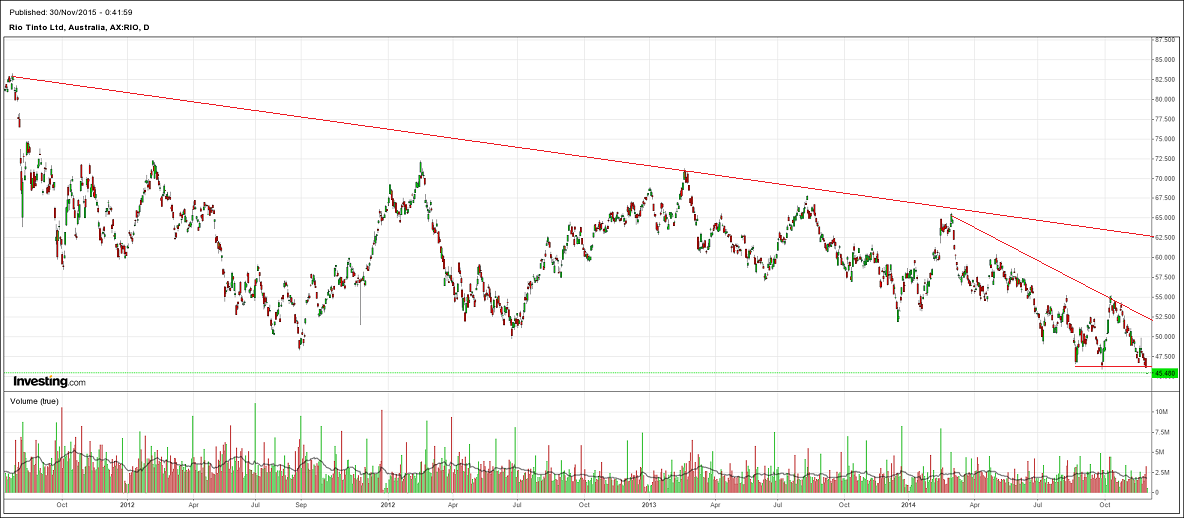Select the Sep label on the time axis

301,507
